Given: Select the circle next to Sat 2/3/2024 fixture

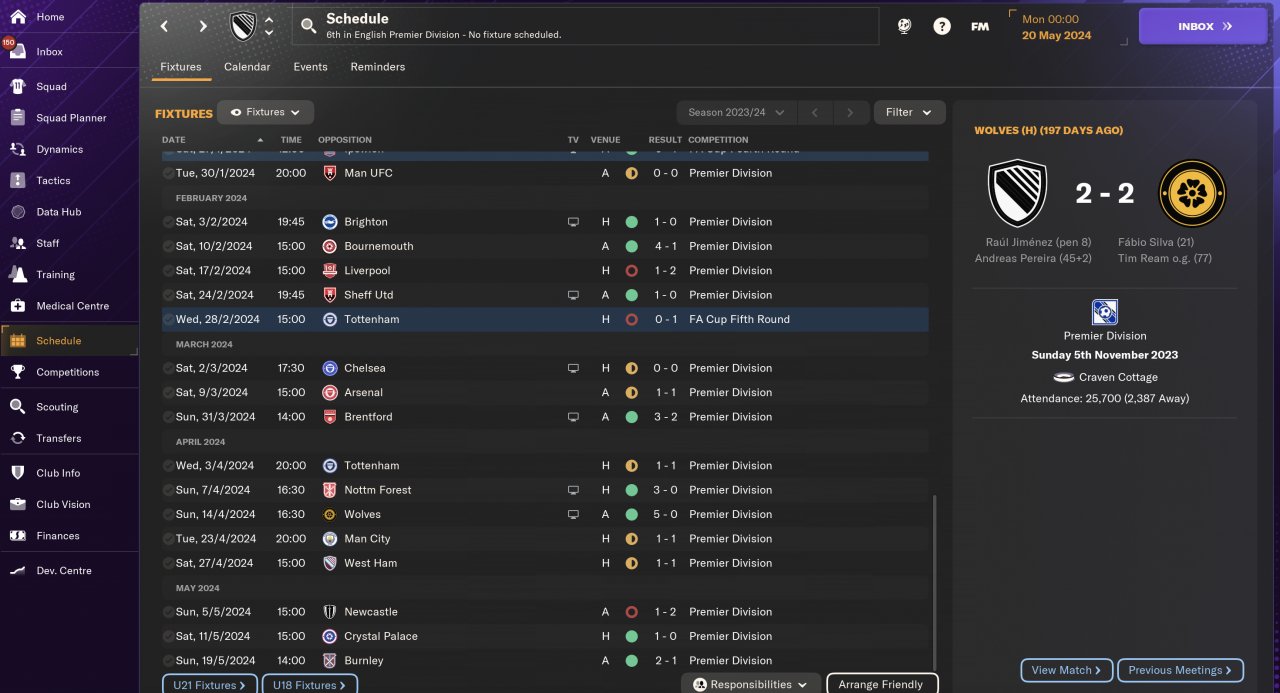Looking at the screenshot, I should coord(168,368).
